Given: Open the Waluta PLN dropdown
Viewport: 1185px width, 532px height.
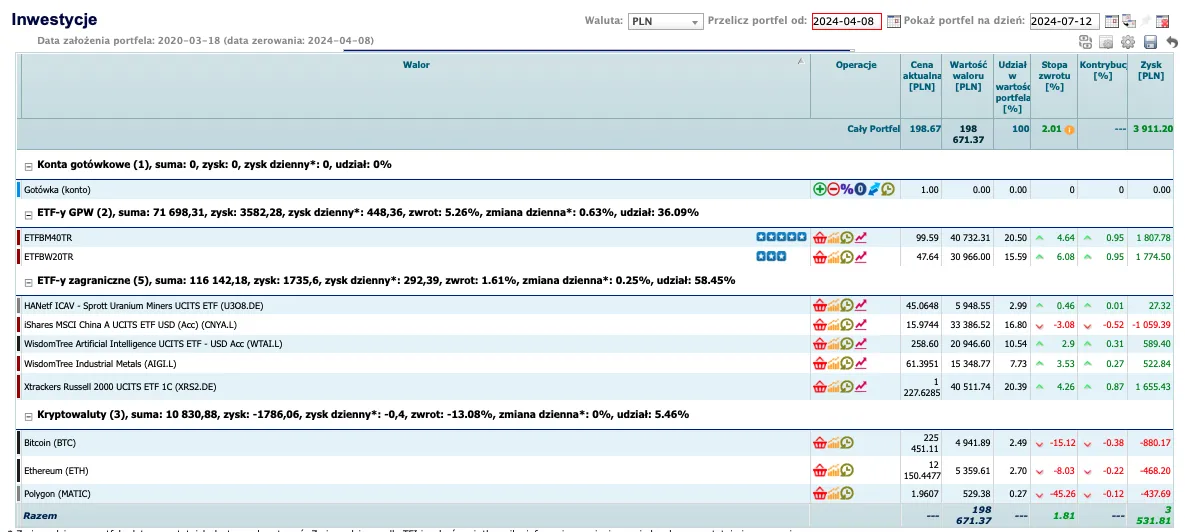Looking at the screenshot, I should [x=666, y=21].
